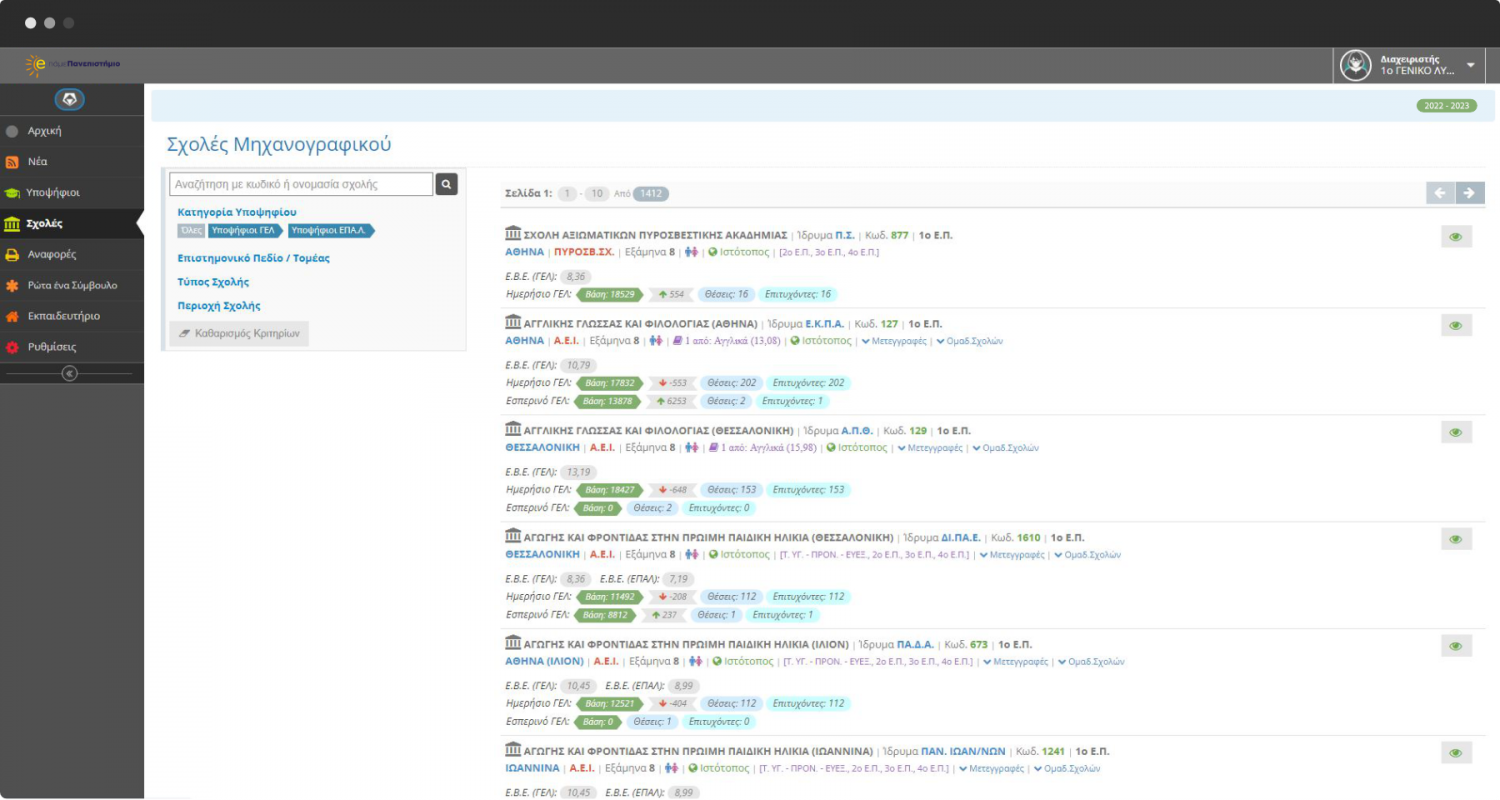Click eye button for ΑΓΩΓΗΣ ΚΑΙ ΦΡΟΝΤΙΔΑΣ (ΘΕΣΣΑΛΟΝΙΚΗ)

(1456, 539)
